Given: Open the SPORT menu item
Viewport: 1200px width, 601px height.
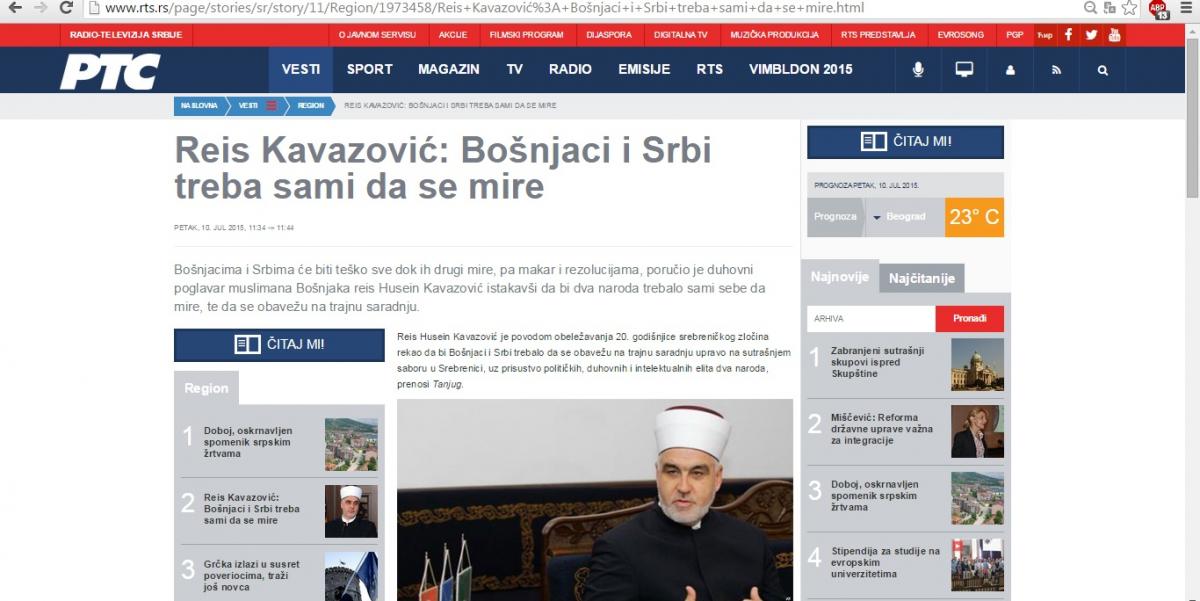Looking at the screenshot, I should coord(370,70).
